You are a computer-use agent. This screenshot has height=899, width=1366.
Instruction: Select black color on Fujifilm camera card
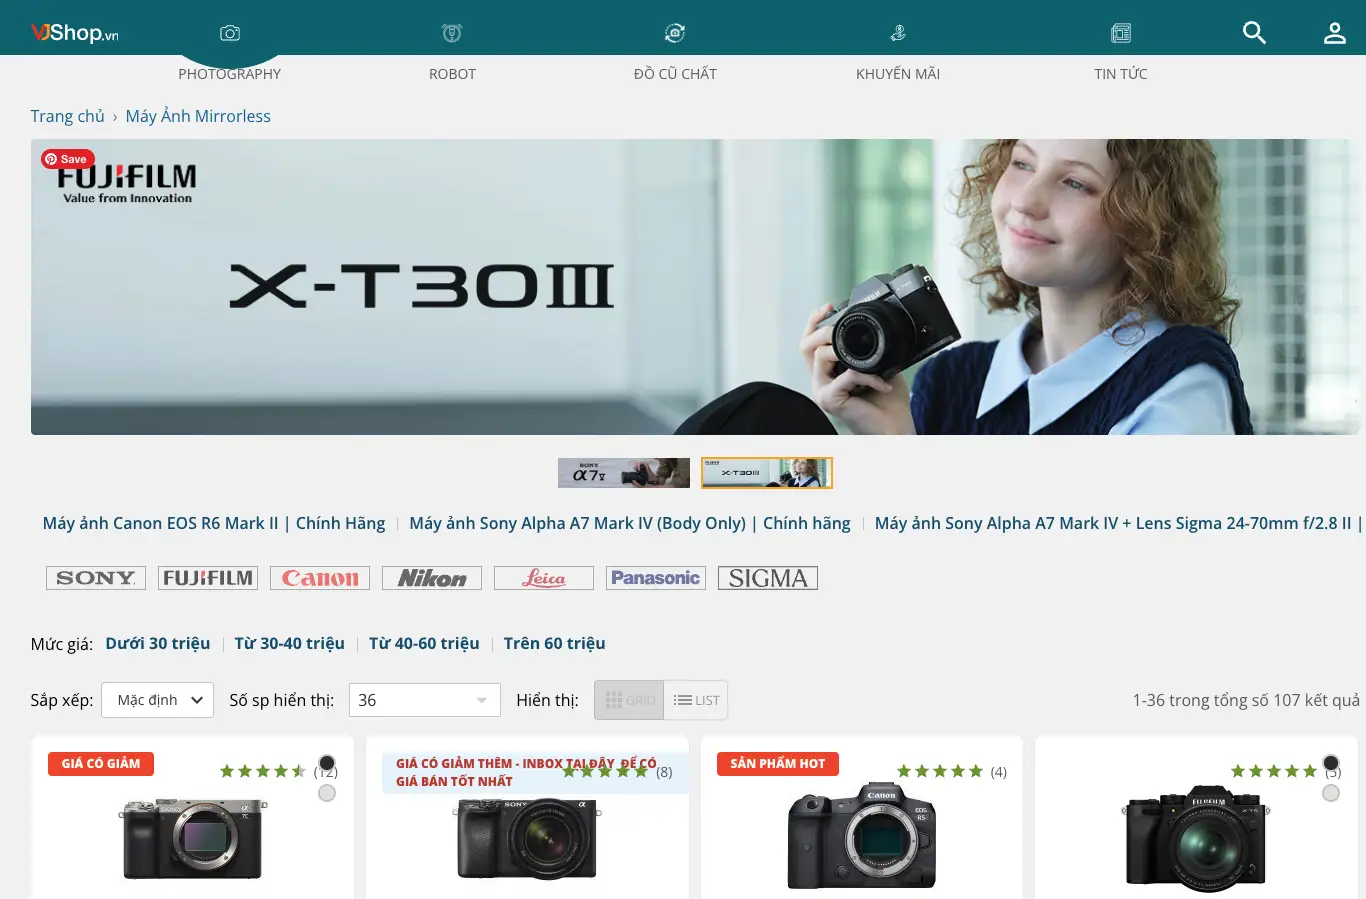pyautogui.click(x=1331, y=763)
